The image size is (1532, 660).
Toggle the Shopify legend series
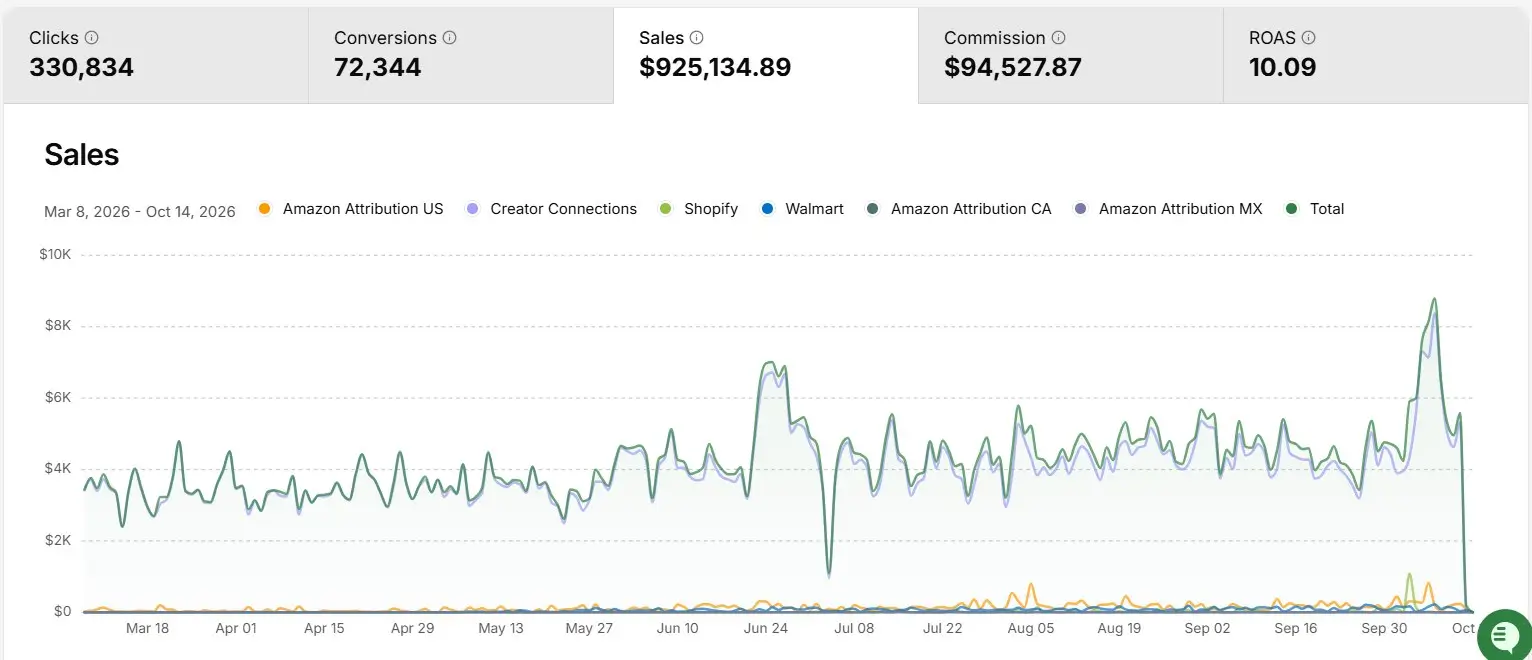tap(698, 209)
